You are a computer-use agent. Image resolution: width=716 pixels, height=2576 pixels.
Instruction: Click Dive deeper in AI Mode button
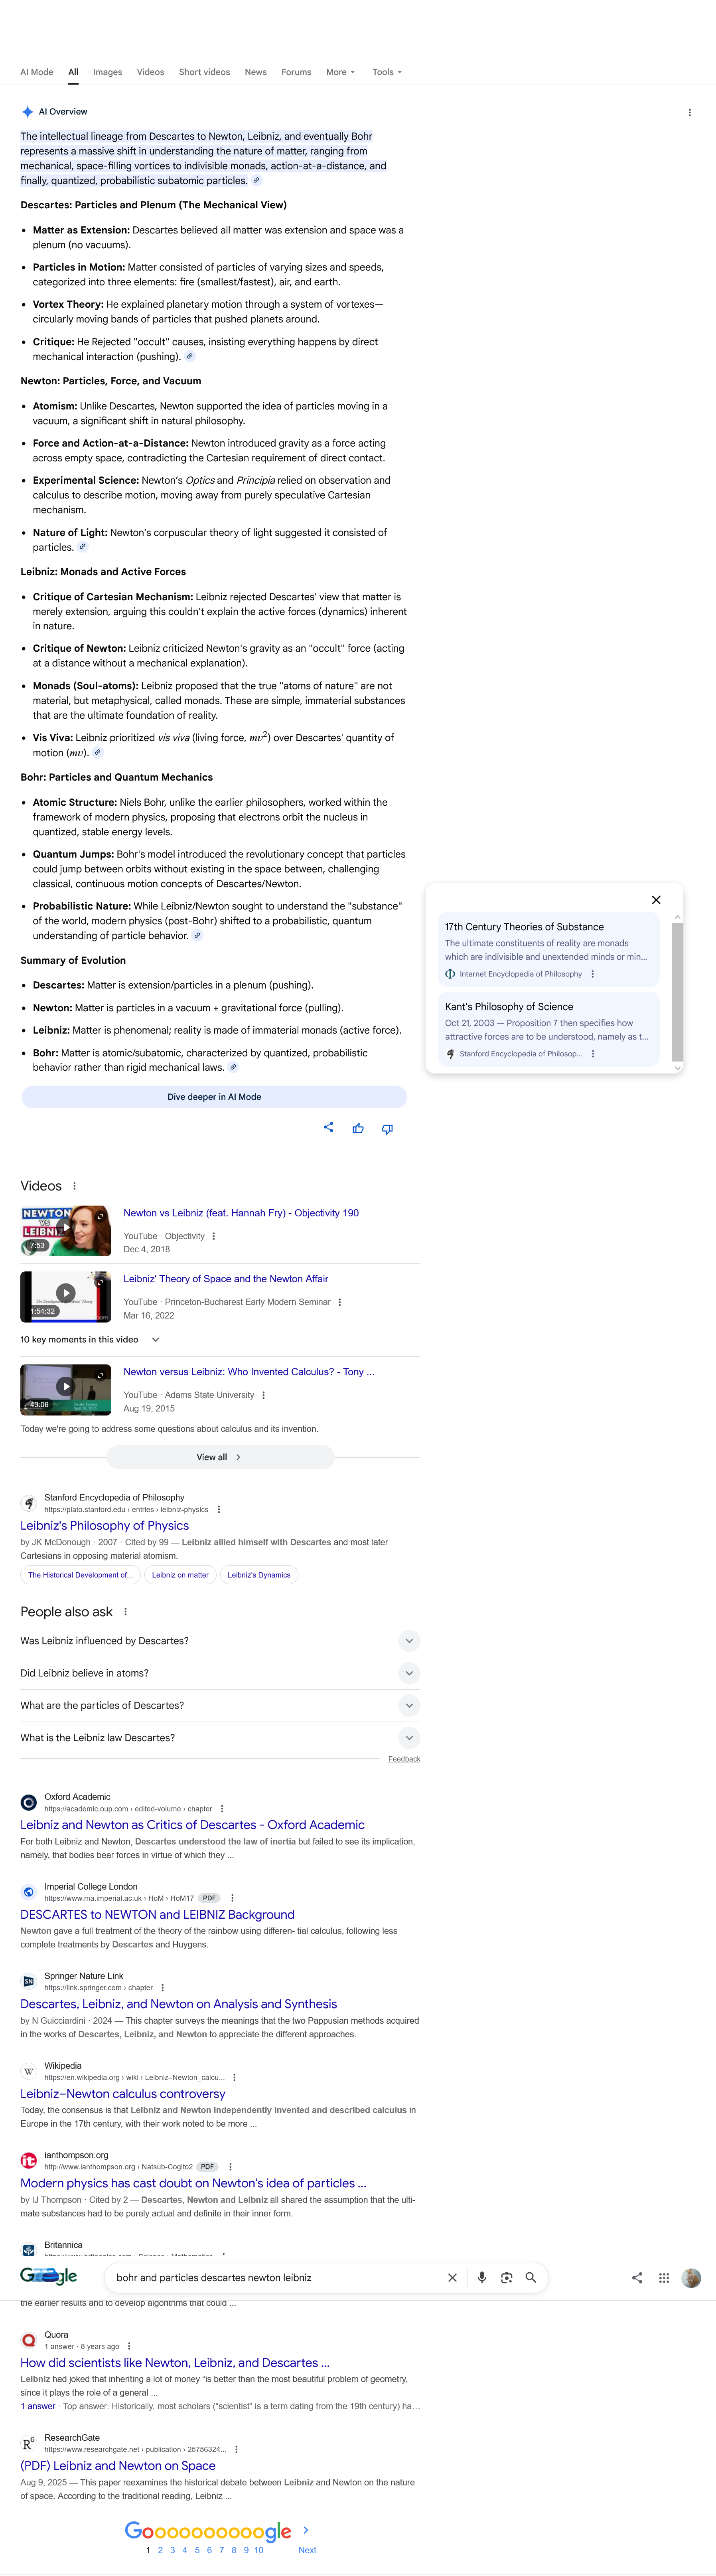214,1097
